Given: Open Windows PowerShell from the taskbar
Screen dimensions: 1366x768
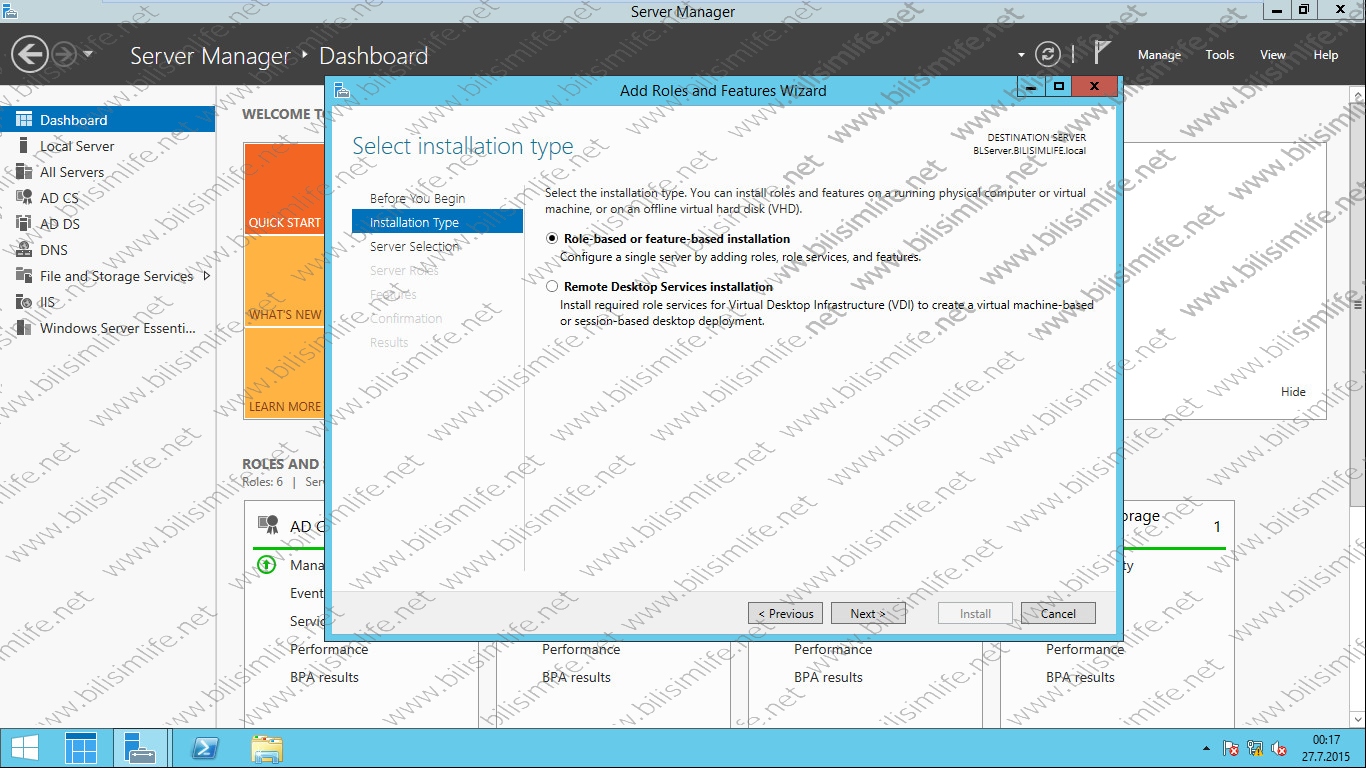Looking at the screenshot, I should [x=205, y=748].
